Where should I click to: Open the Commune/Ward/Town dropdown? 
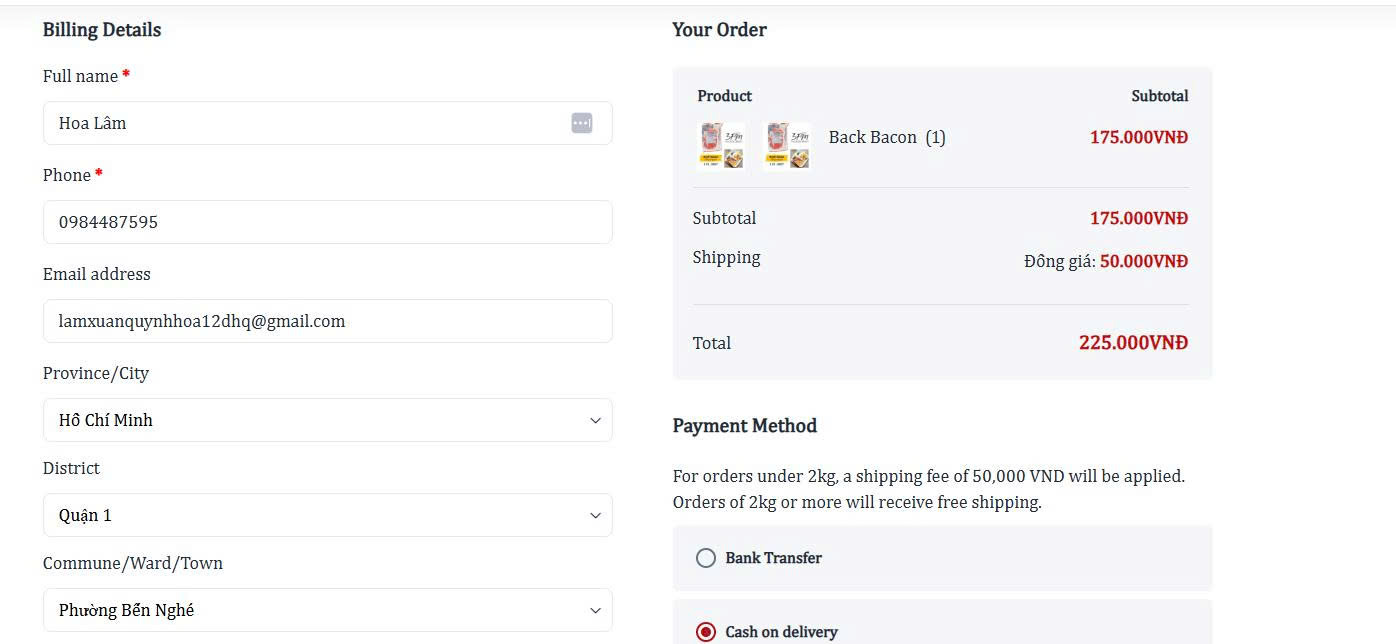tap(327, 610)
